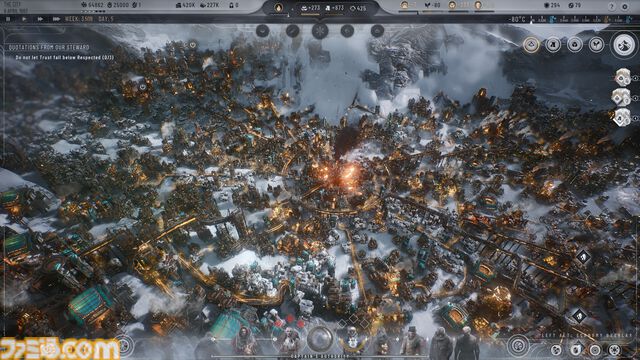Image resolution: width=640 pixels, height=360 pixels.
Task: Expand the third hexagon colony notification on right
Action: [x=622, y=117]
